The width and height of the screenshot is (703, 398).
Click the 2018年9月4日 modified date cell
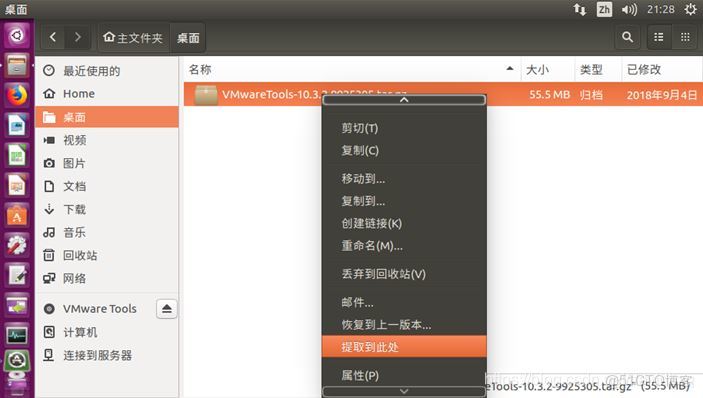pyautogui.click(x=662, y=95)
